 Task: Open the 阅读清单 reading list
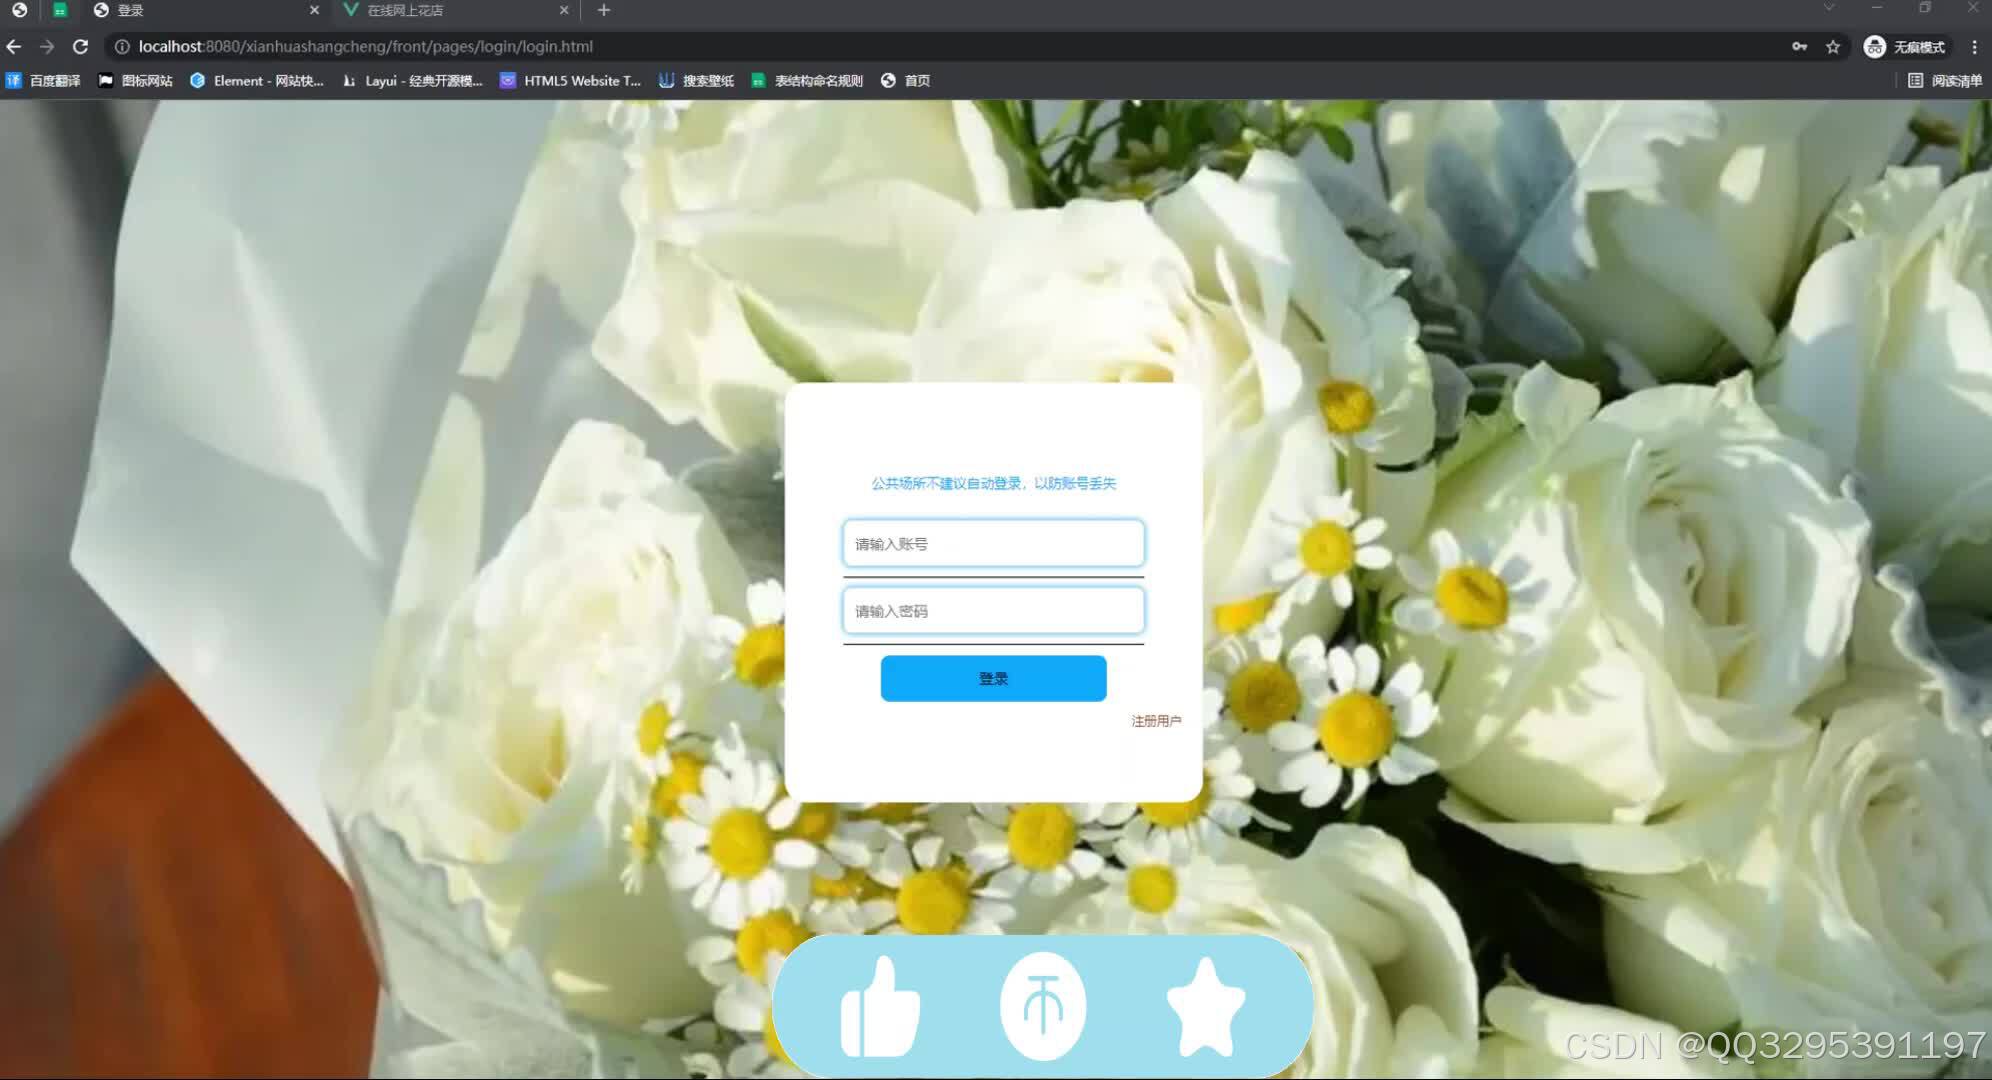[x=1945, y=81]
